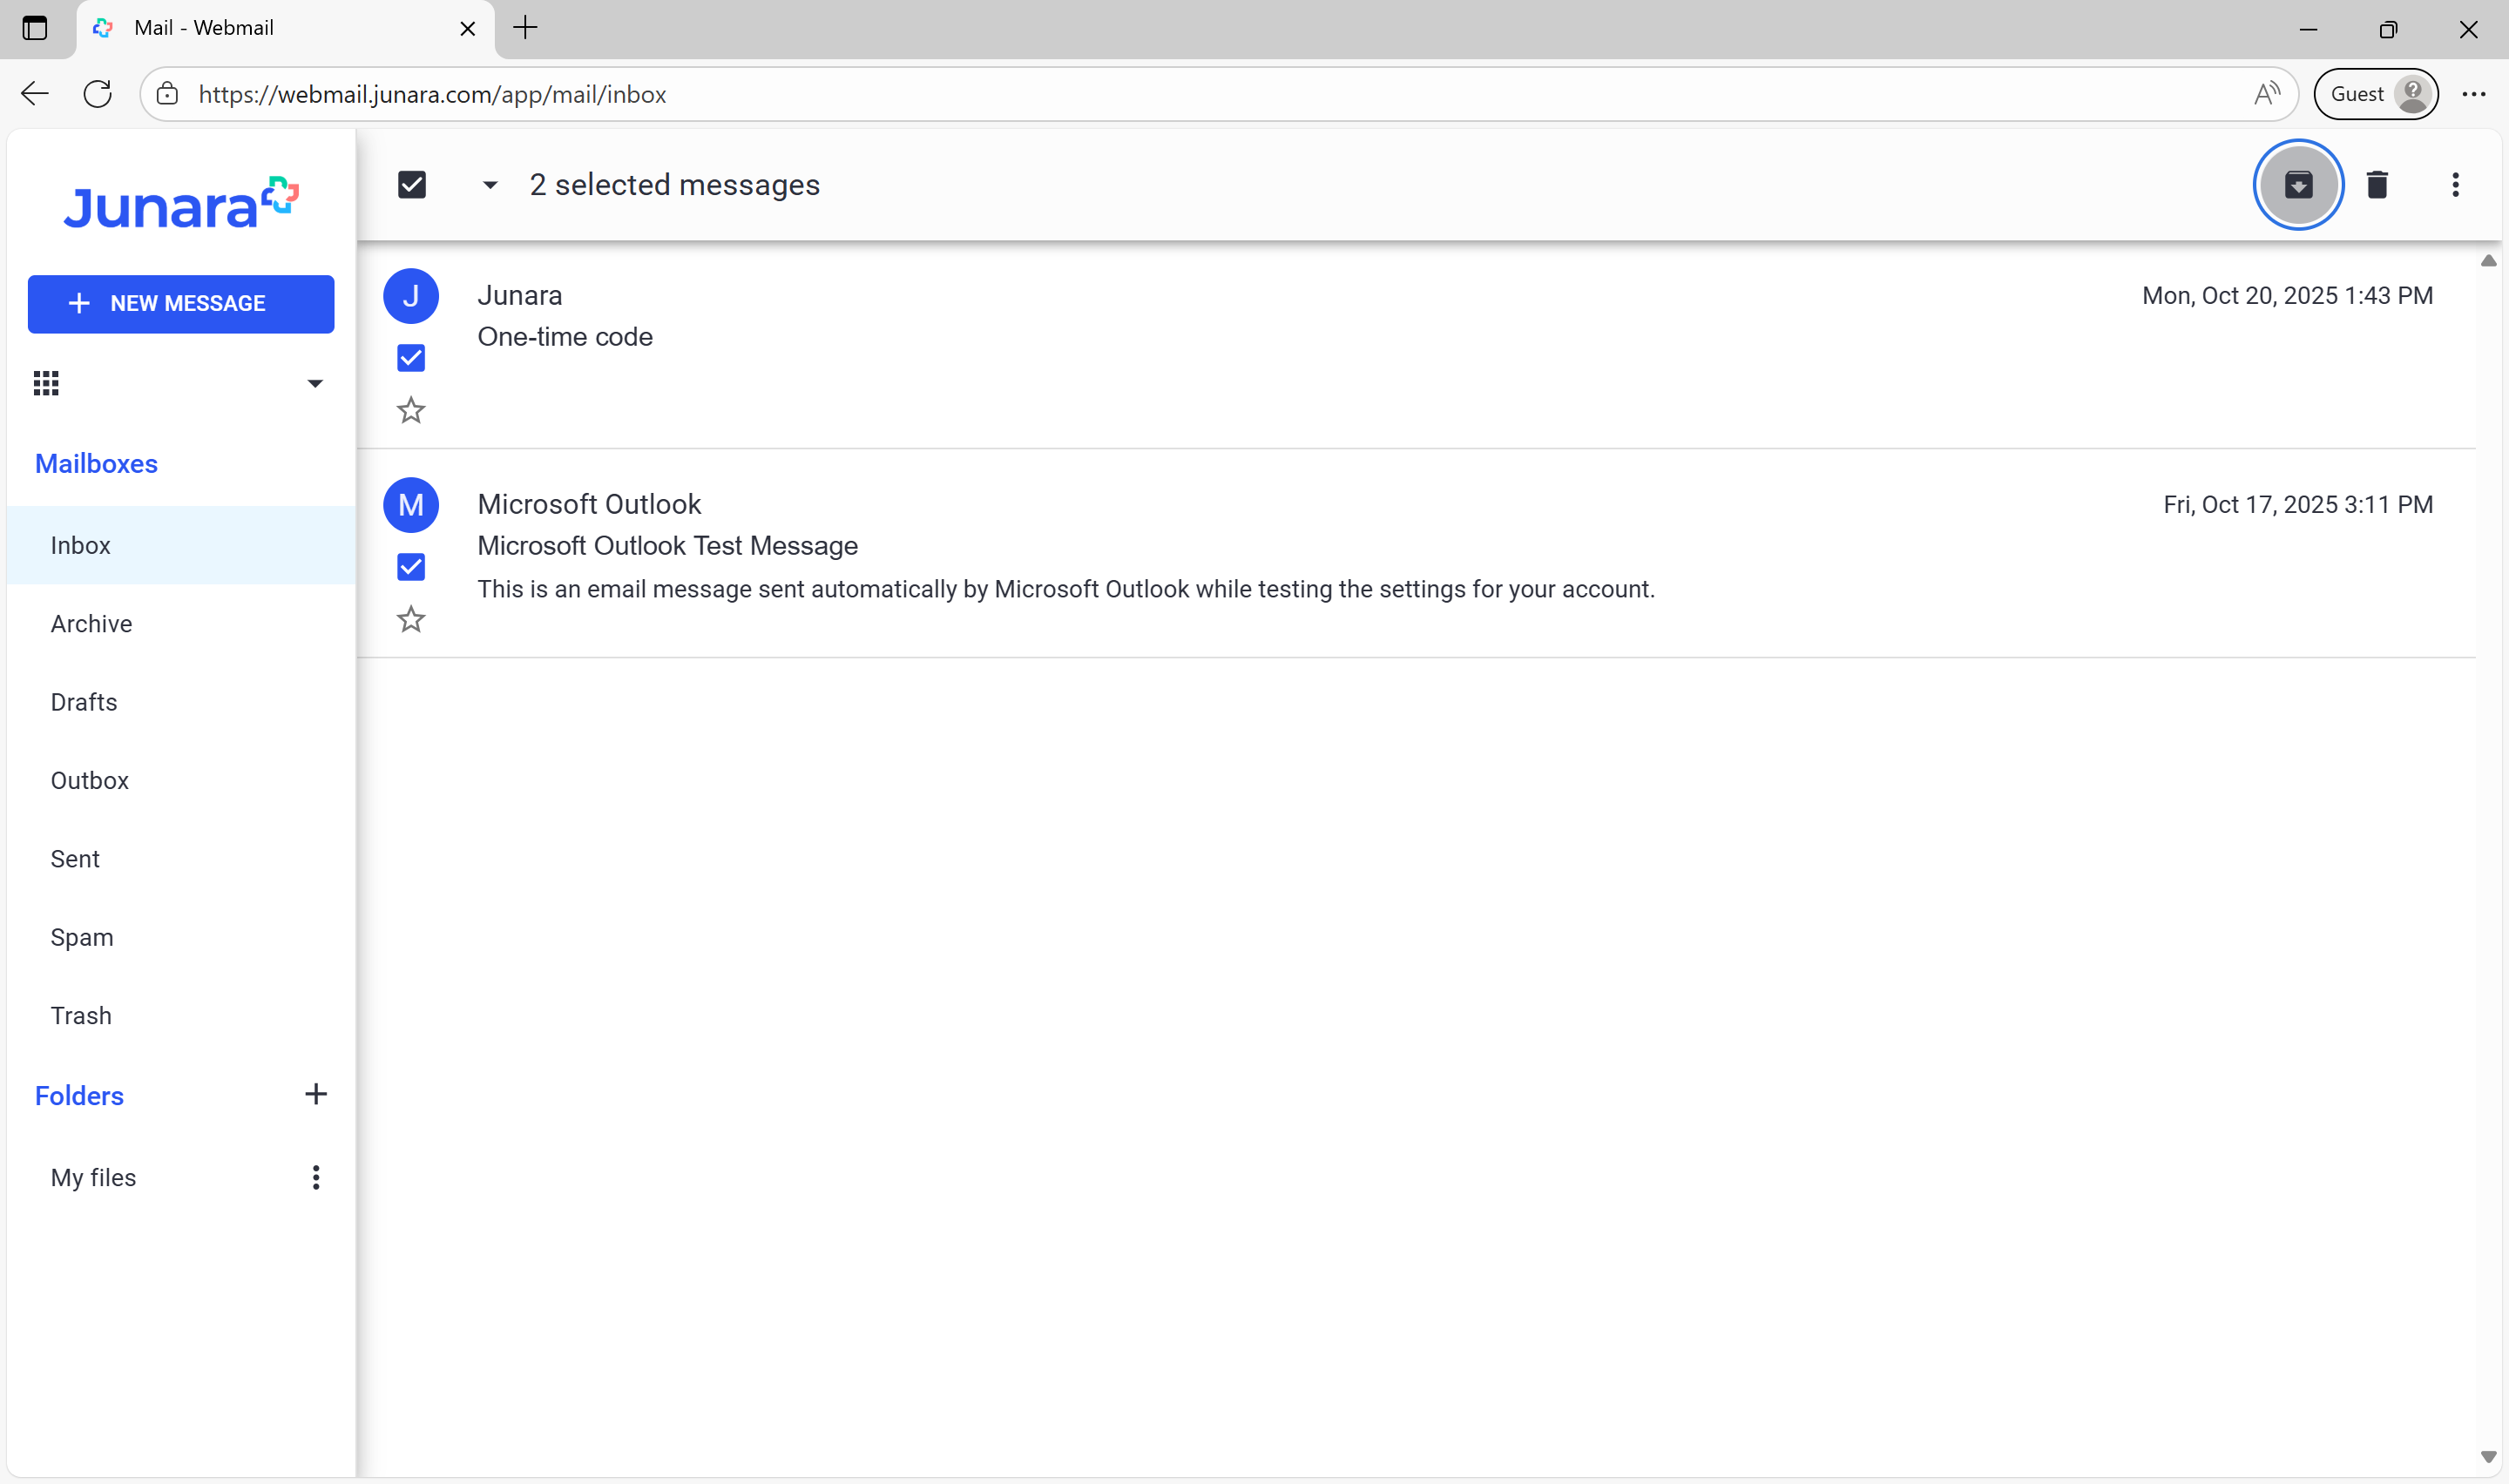Open Microsoft Outlook Test Message subject

tap(668, 546)
